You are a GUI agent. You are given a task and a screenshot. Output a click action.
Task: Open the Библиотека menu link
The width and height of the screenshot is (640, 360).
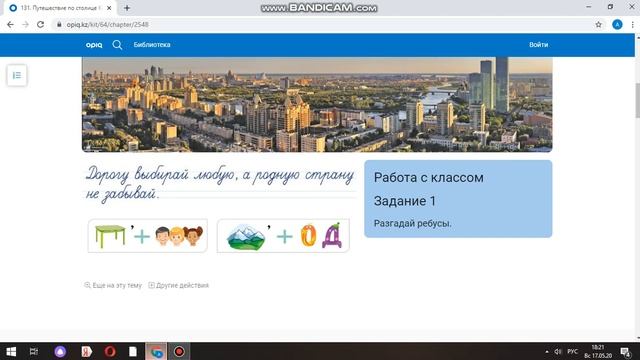pos(152,45)
